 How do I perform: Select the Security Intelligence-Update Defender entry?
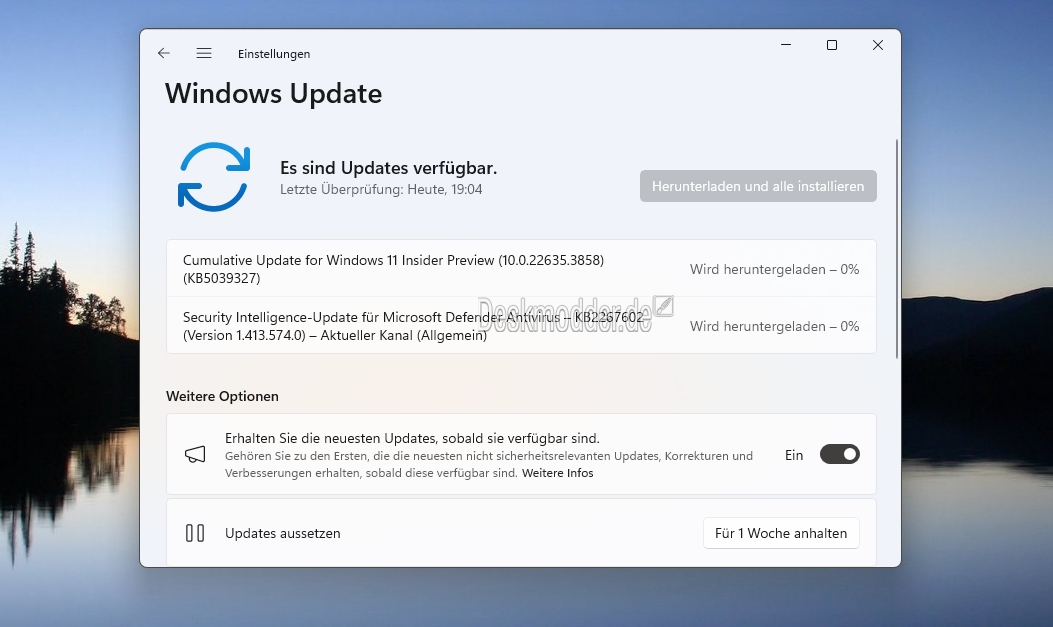[x=521, y=326]
